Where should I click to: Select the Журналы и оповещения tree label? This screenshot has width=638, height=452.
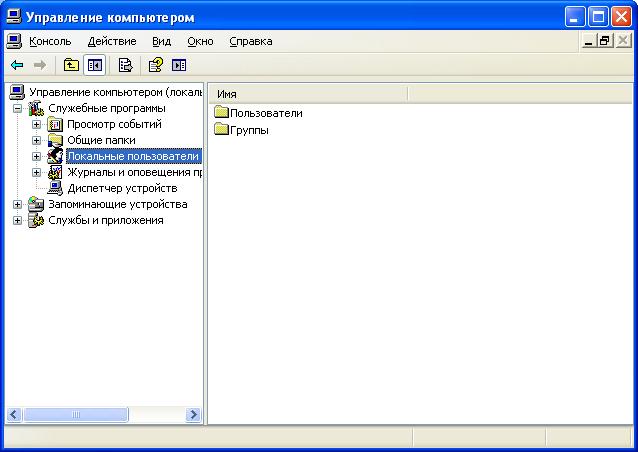(x=135, y=172)
